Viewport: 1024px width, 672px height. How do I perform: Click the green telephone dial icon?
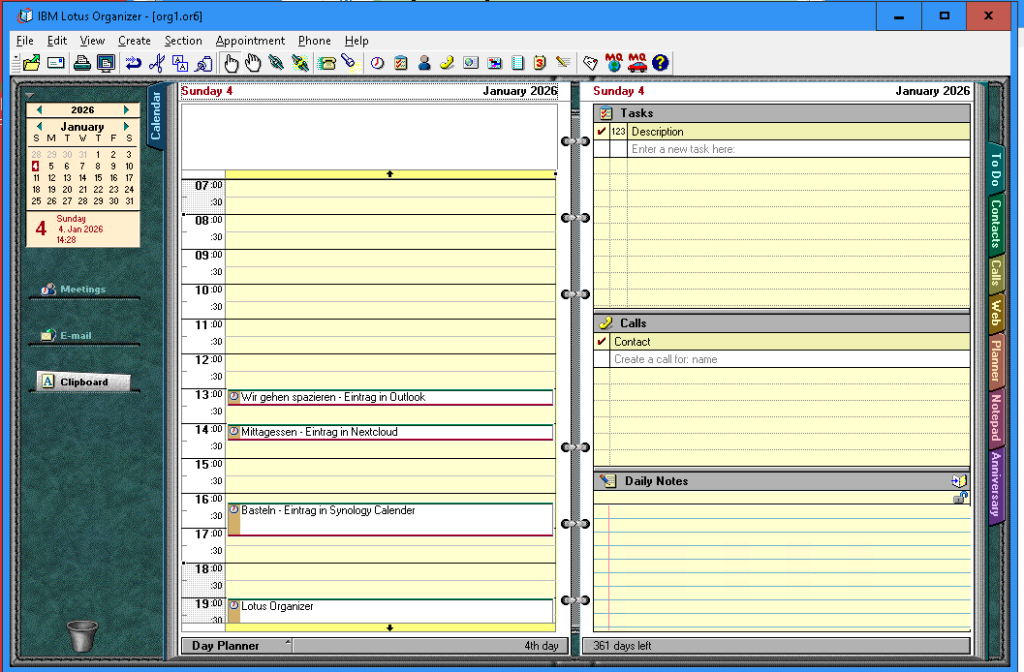pos(326,63)
